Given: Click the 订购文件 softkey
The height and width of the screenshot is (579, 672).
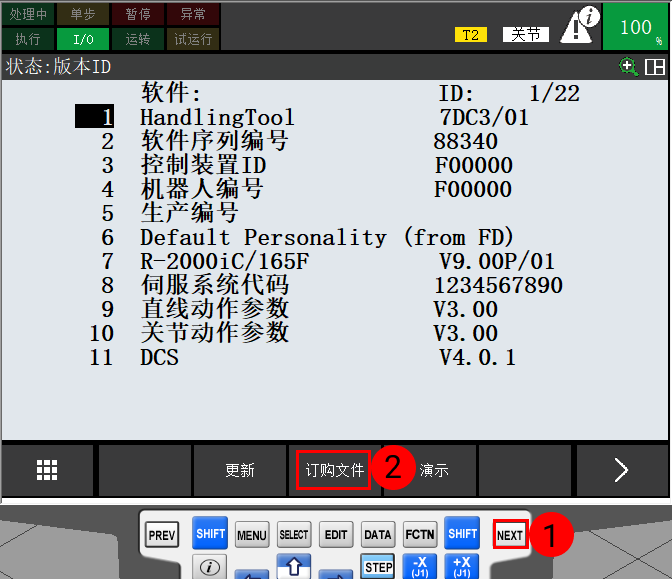Looking at the screenshot, I should (x=334, y=470).
